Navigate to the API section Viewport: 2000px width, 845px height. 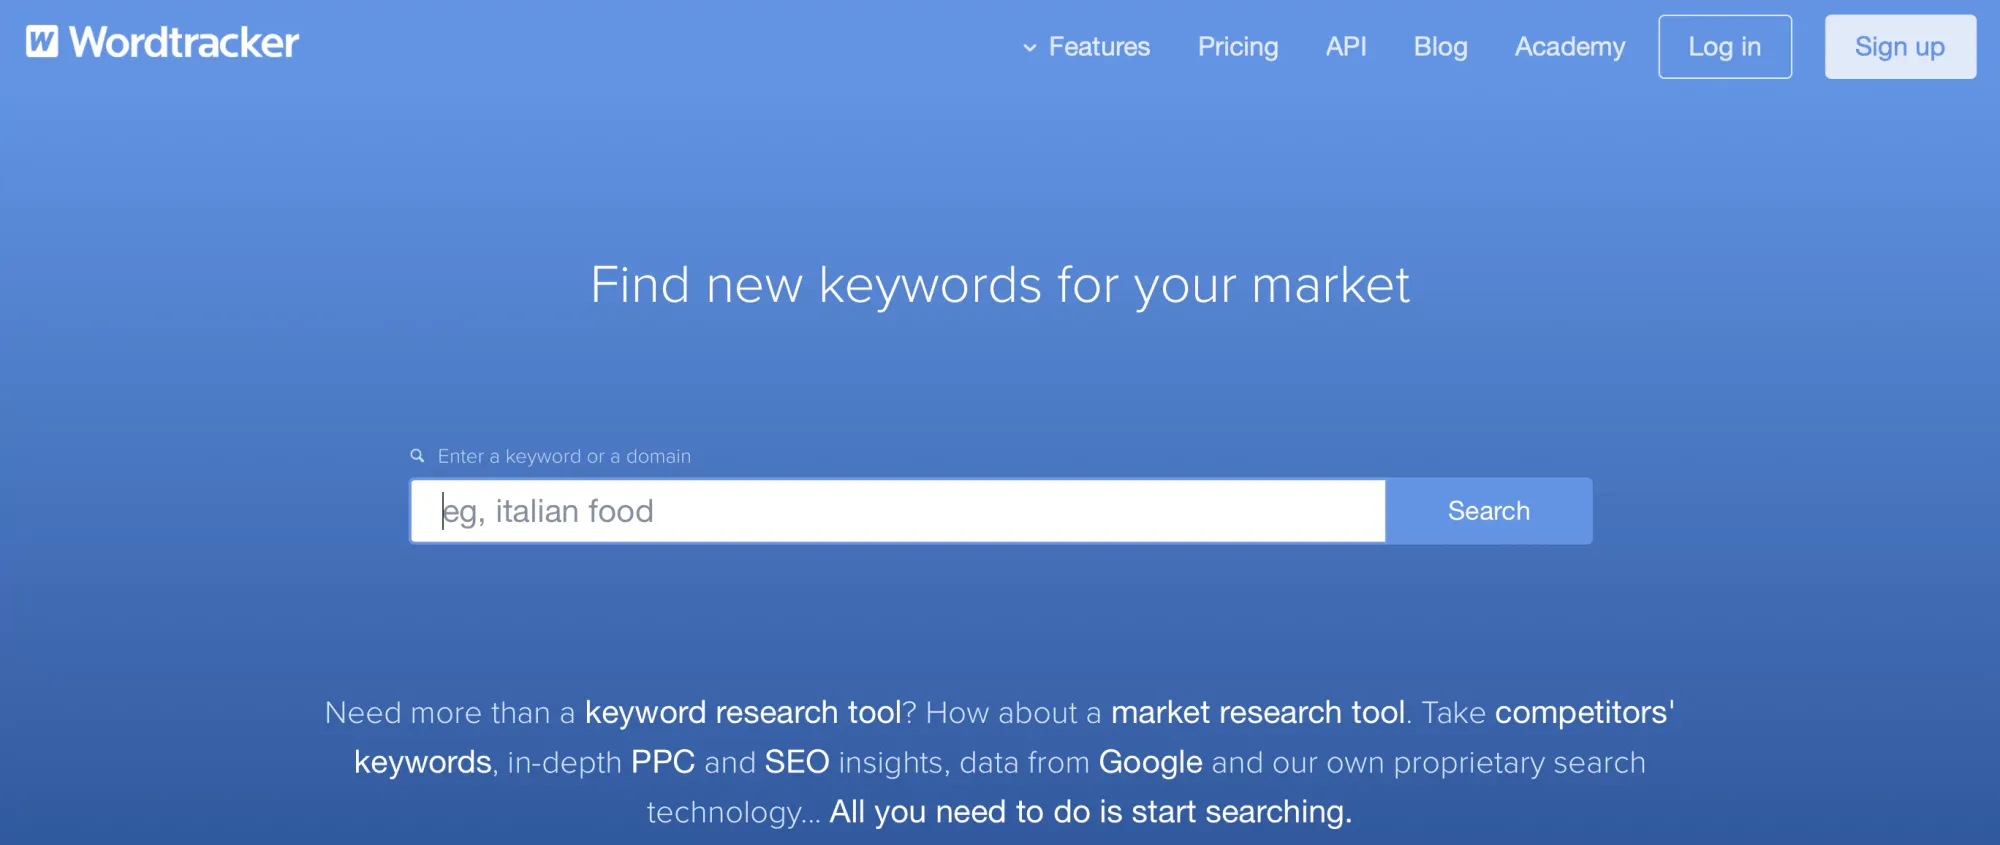click(x=1346, y=46)
